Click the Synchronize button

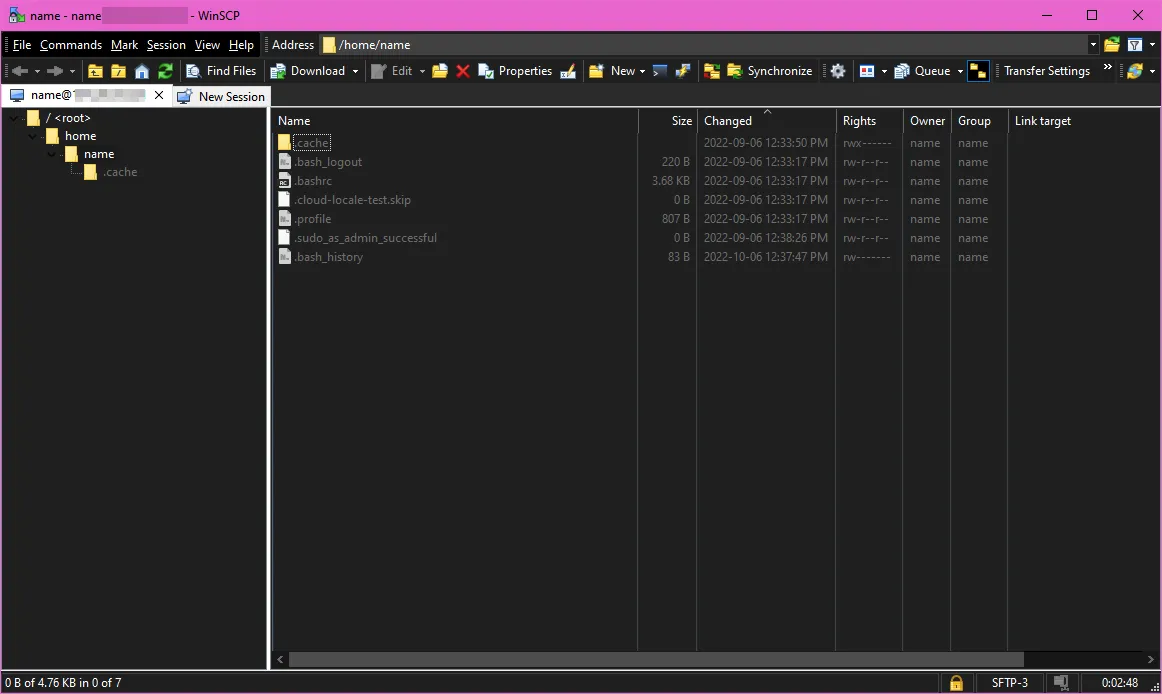click(770, 71)
